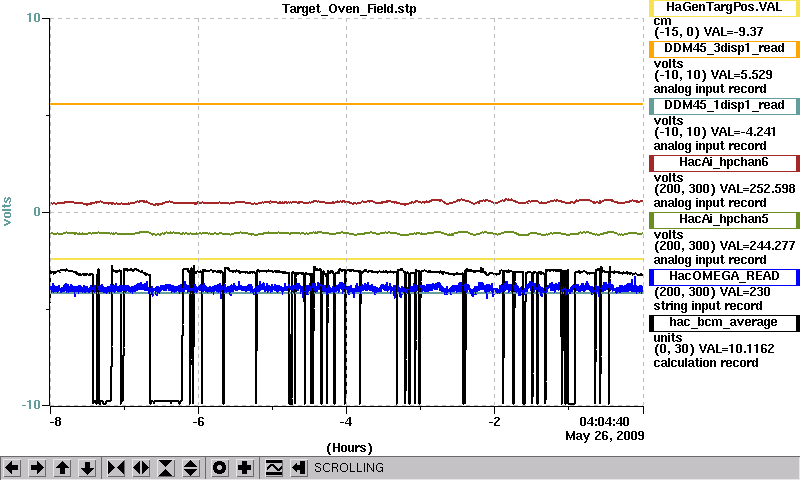Viewport: 800px width, 480px height.
Task: Click the -8 tick label on time axis
Action: click(x=55, y=422)
